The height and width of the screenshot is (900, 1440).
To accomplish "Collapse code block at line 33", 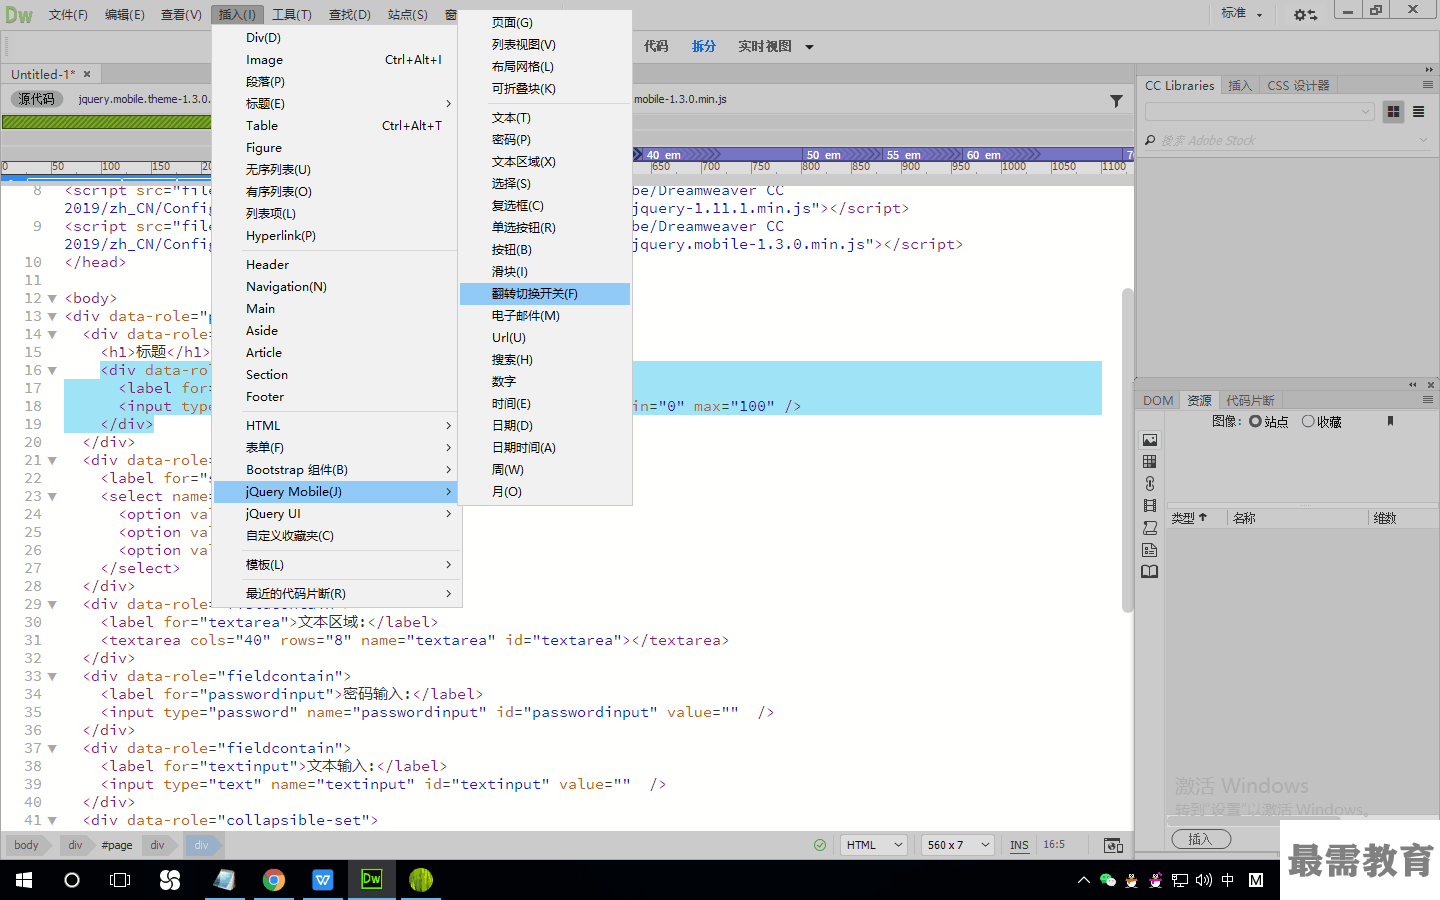I will [x=52, y=676].
